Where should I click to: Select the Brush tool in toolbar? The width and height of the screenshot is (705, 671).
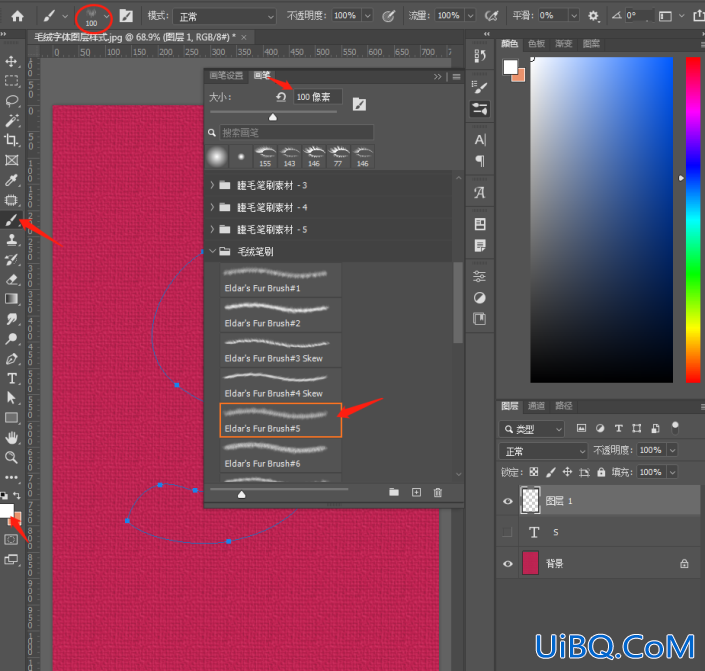[x=11, y=220]
